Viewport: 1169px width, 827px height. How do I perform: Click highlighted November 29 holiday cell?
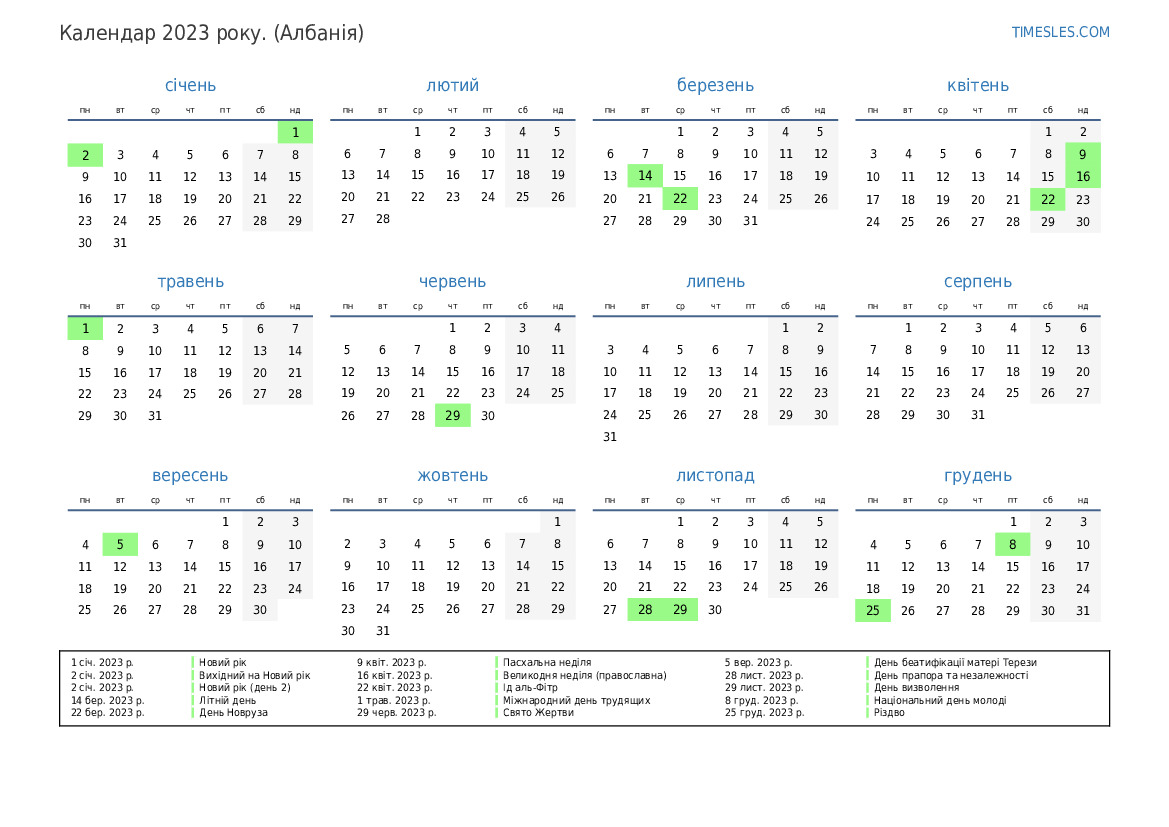[680, 609]
